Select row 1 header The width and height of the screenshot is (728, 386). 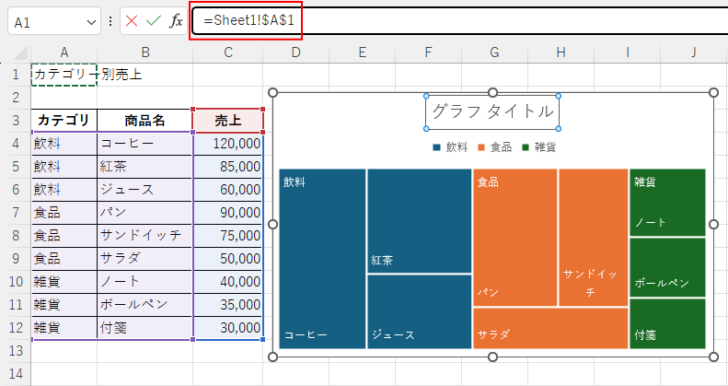(16, 74)
